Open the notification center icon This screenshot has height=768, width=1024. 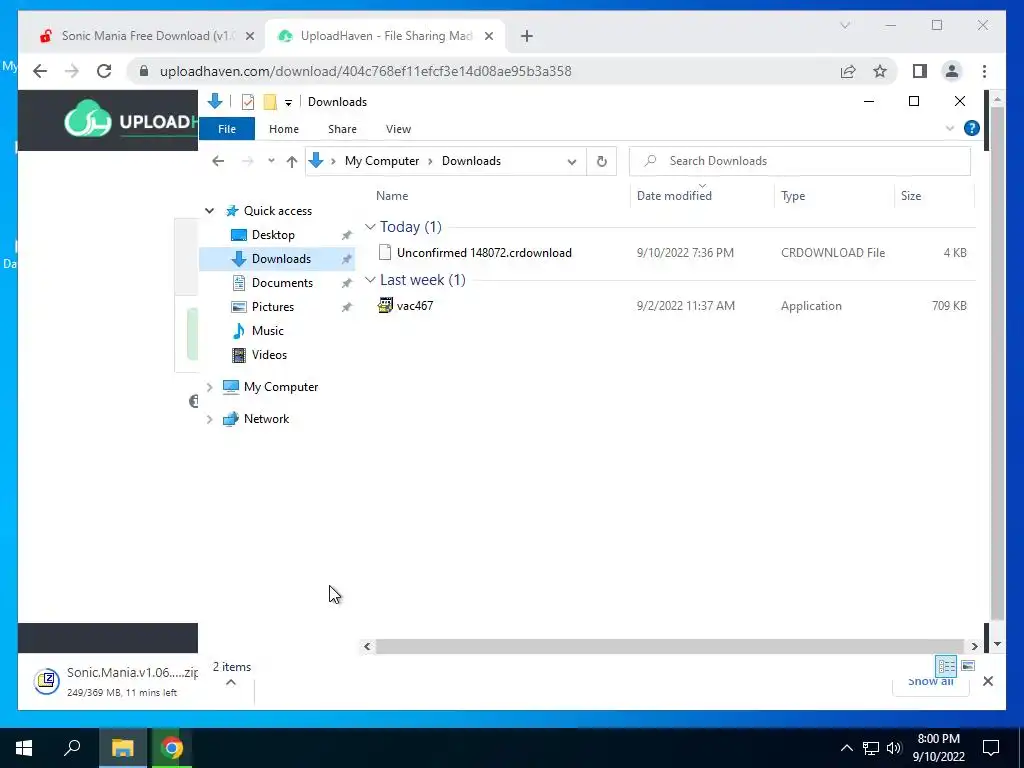click(991, 748)
